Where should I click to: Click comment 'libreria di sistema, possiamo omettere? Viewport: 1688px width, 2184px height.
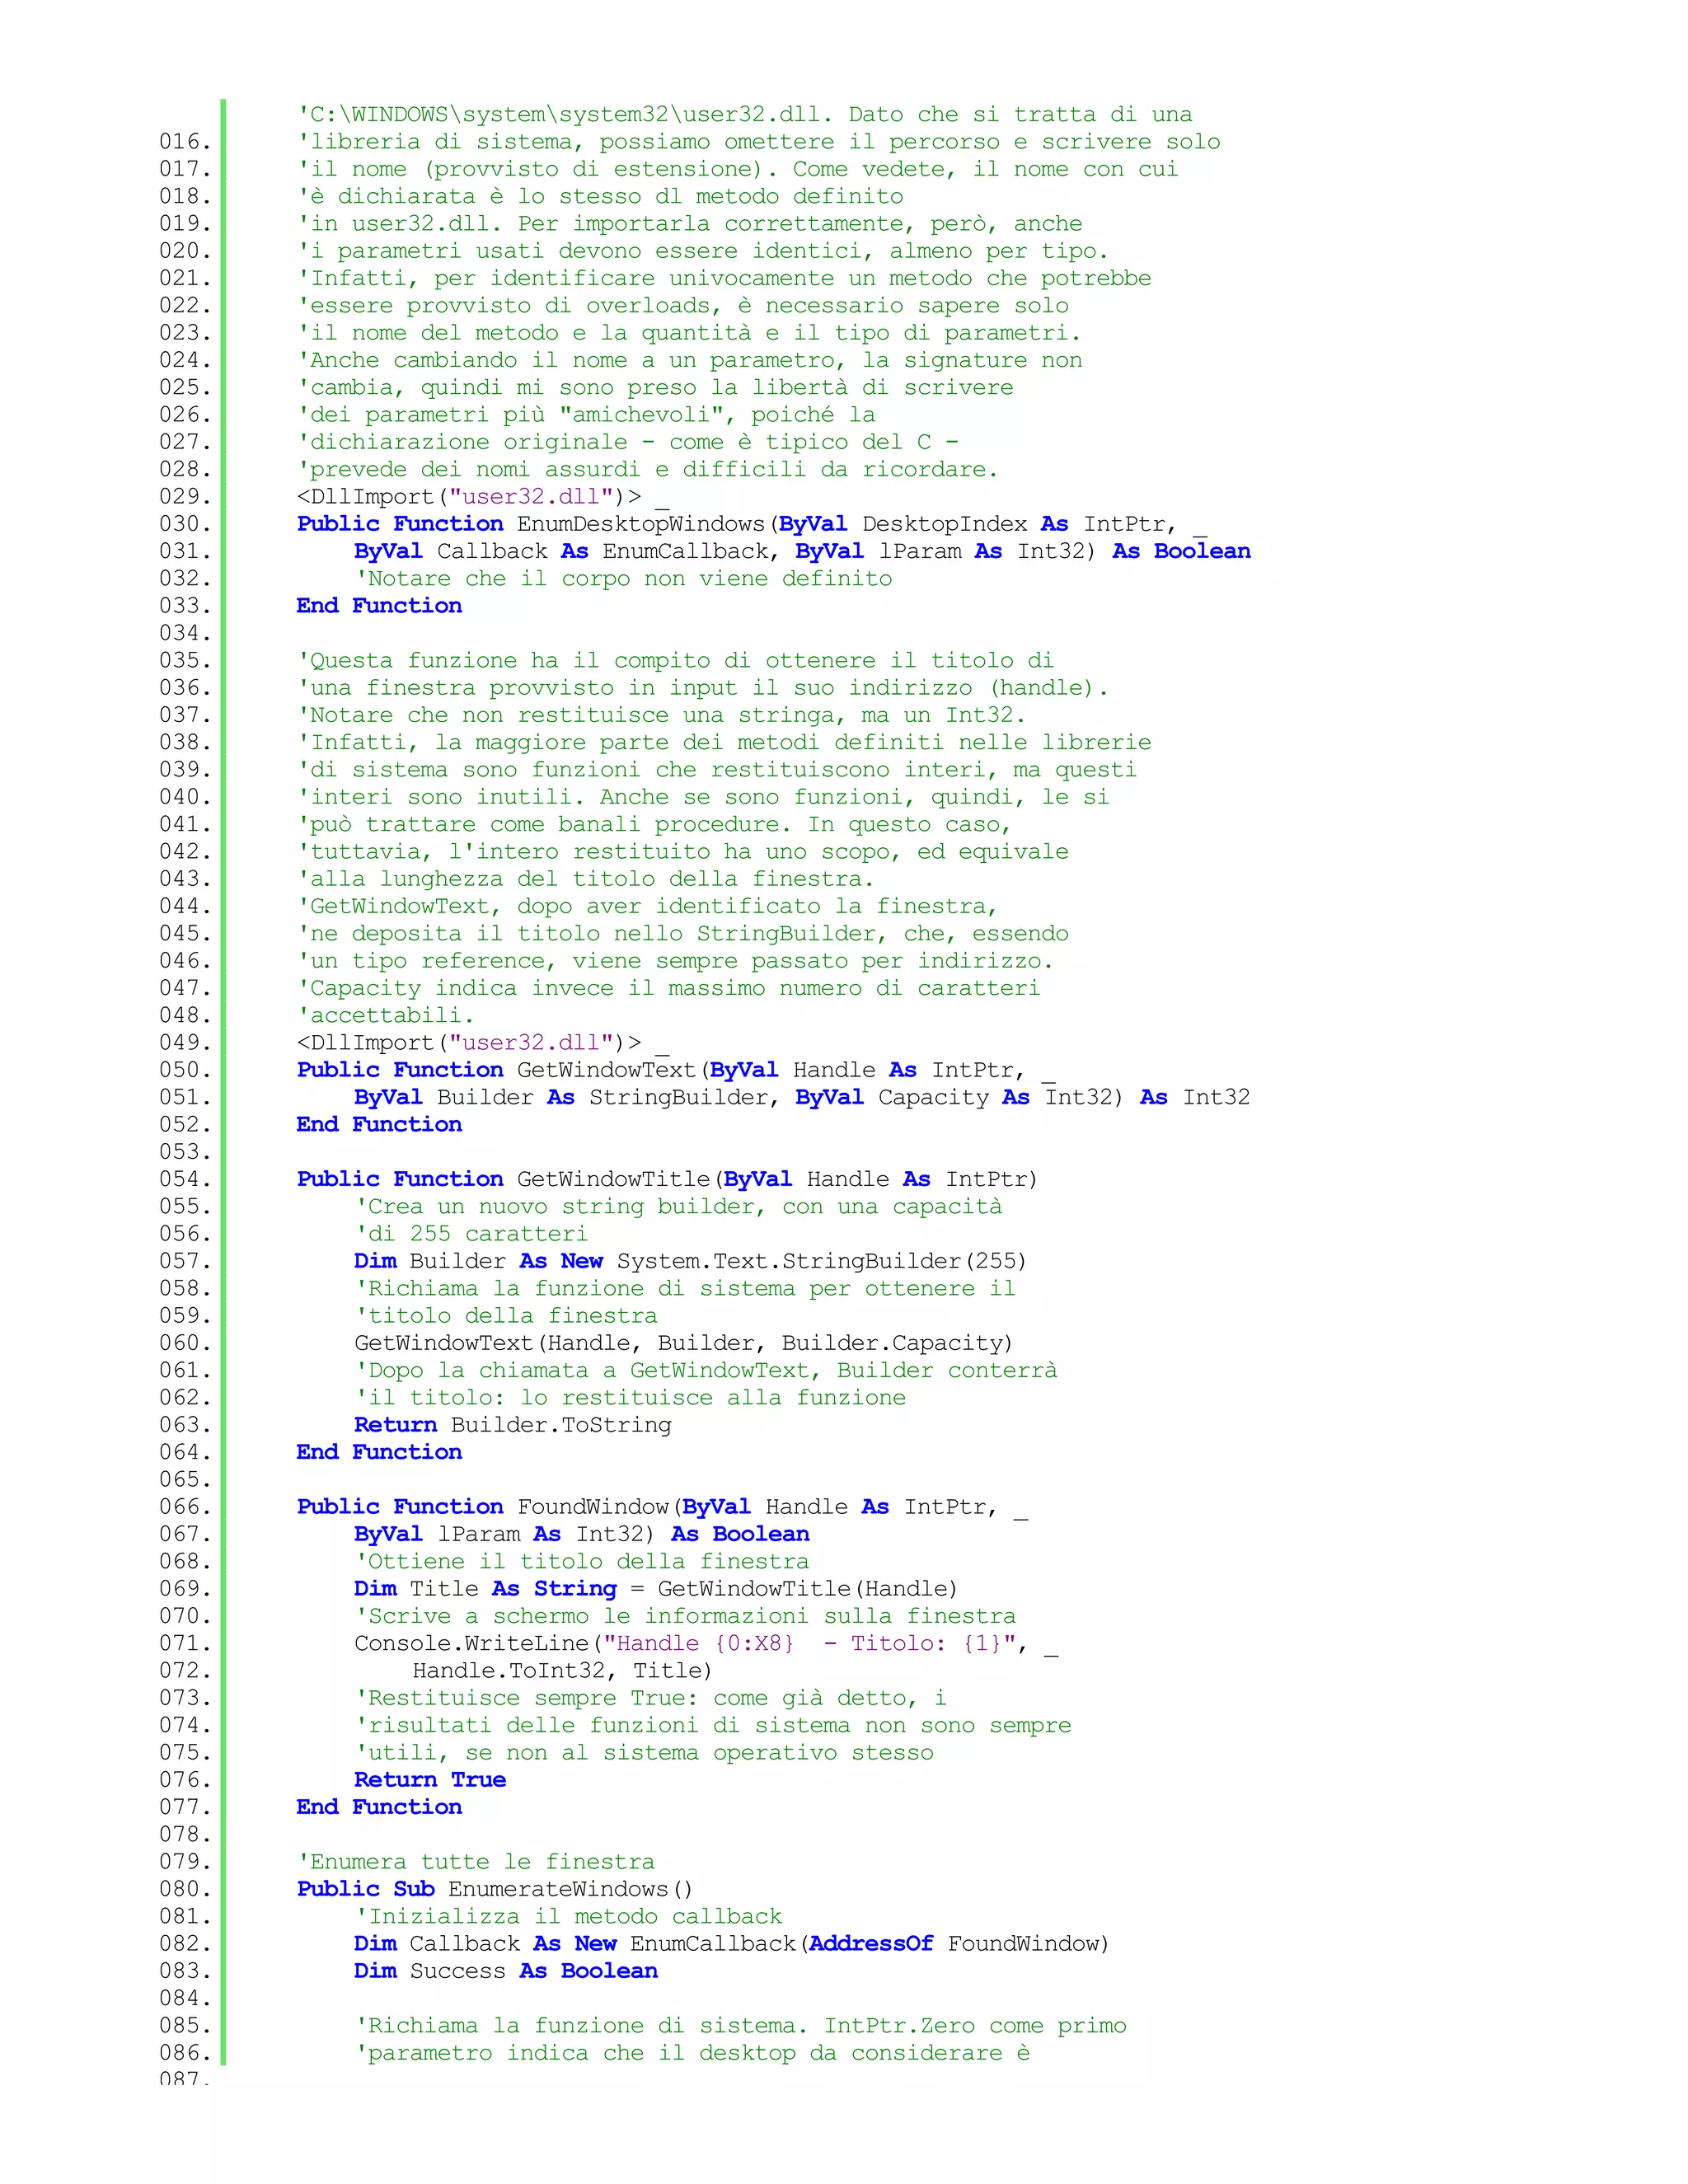click(x=759, y=142)
